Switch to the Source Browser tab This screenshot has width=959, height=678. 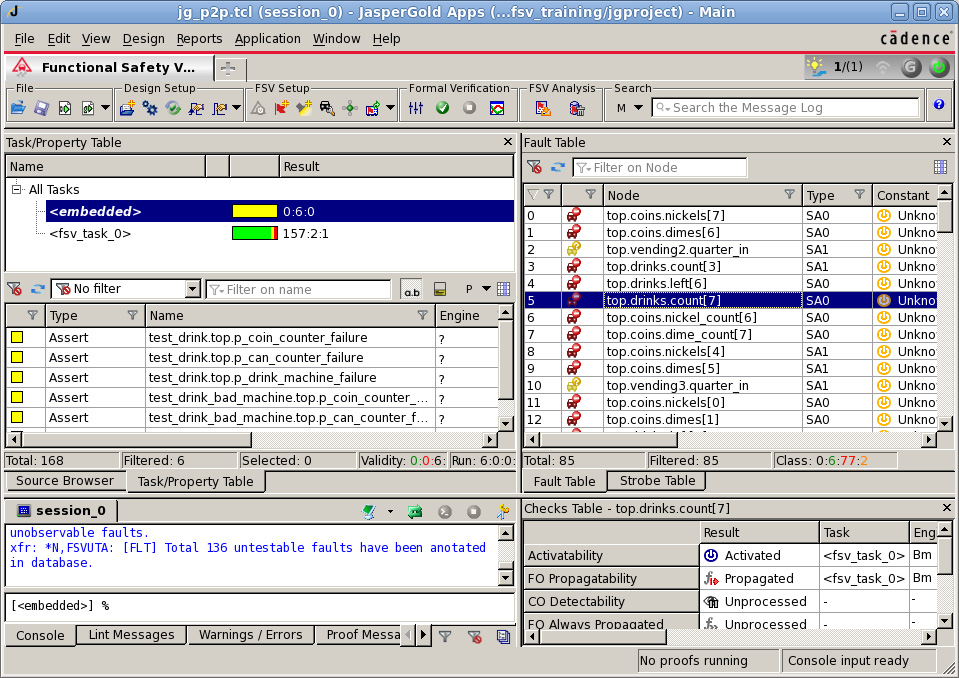click(65, 481)
